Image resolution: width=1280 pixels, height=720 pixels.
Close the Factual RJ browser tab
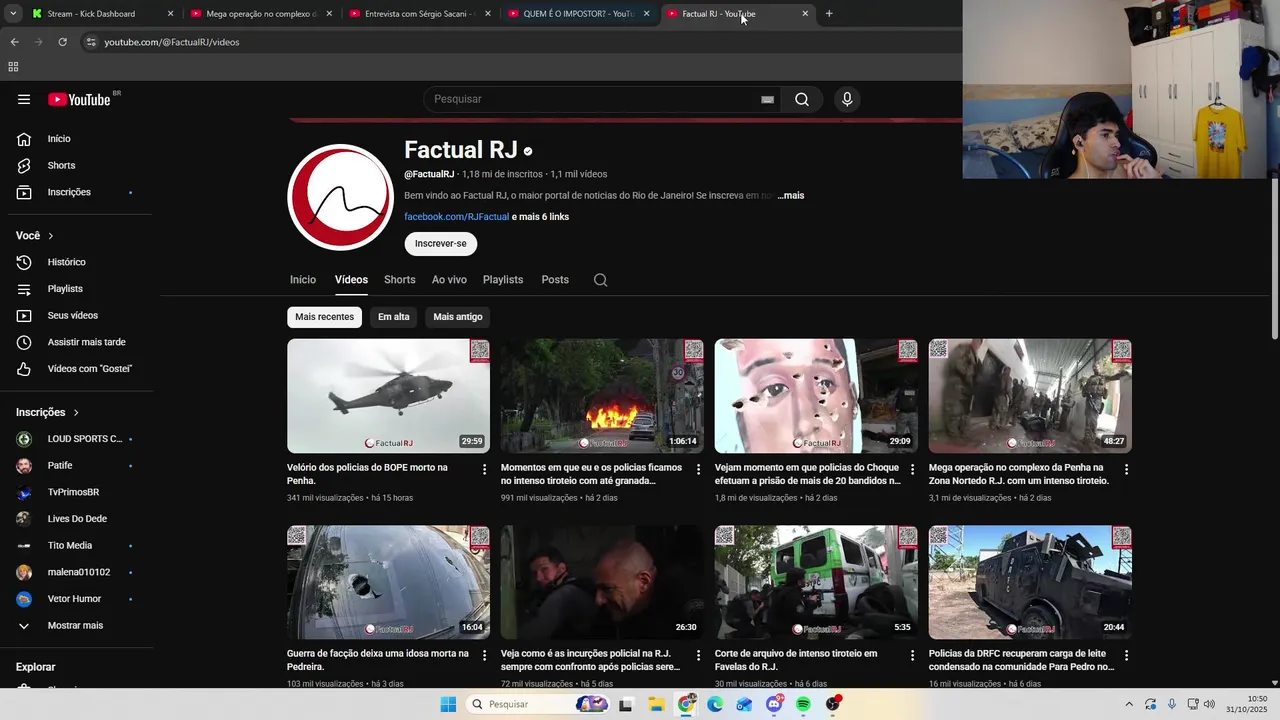[805, 14]
